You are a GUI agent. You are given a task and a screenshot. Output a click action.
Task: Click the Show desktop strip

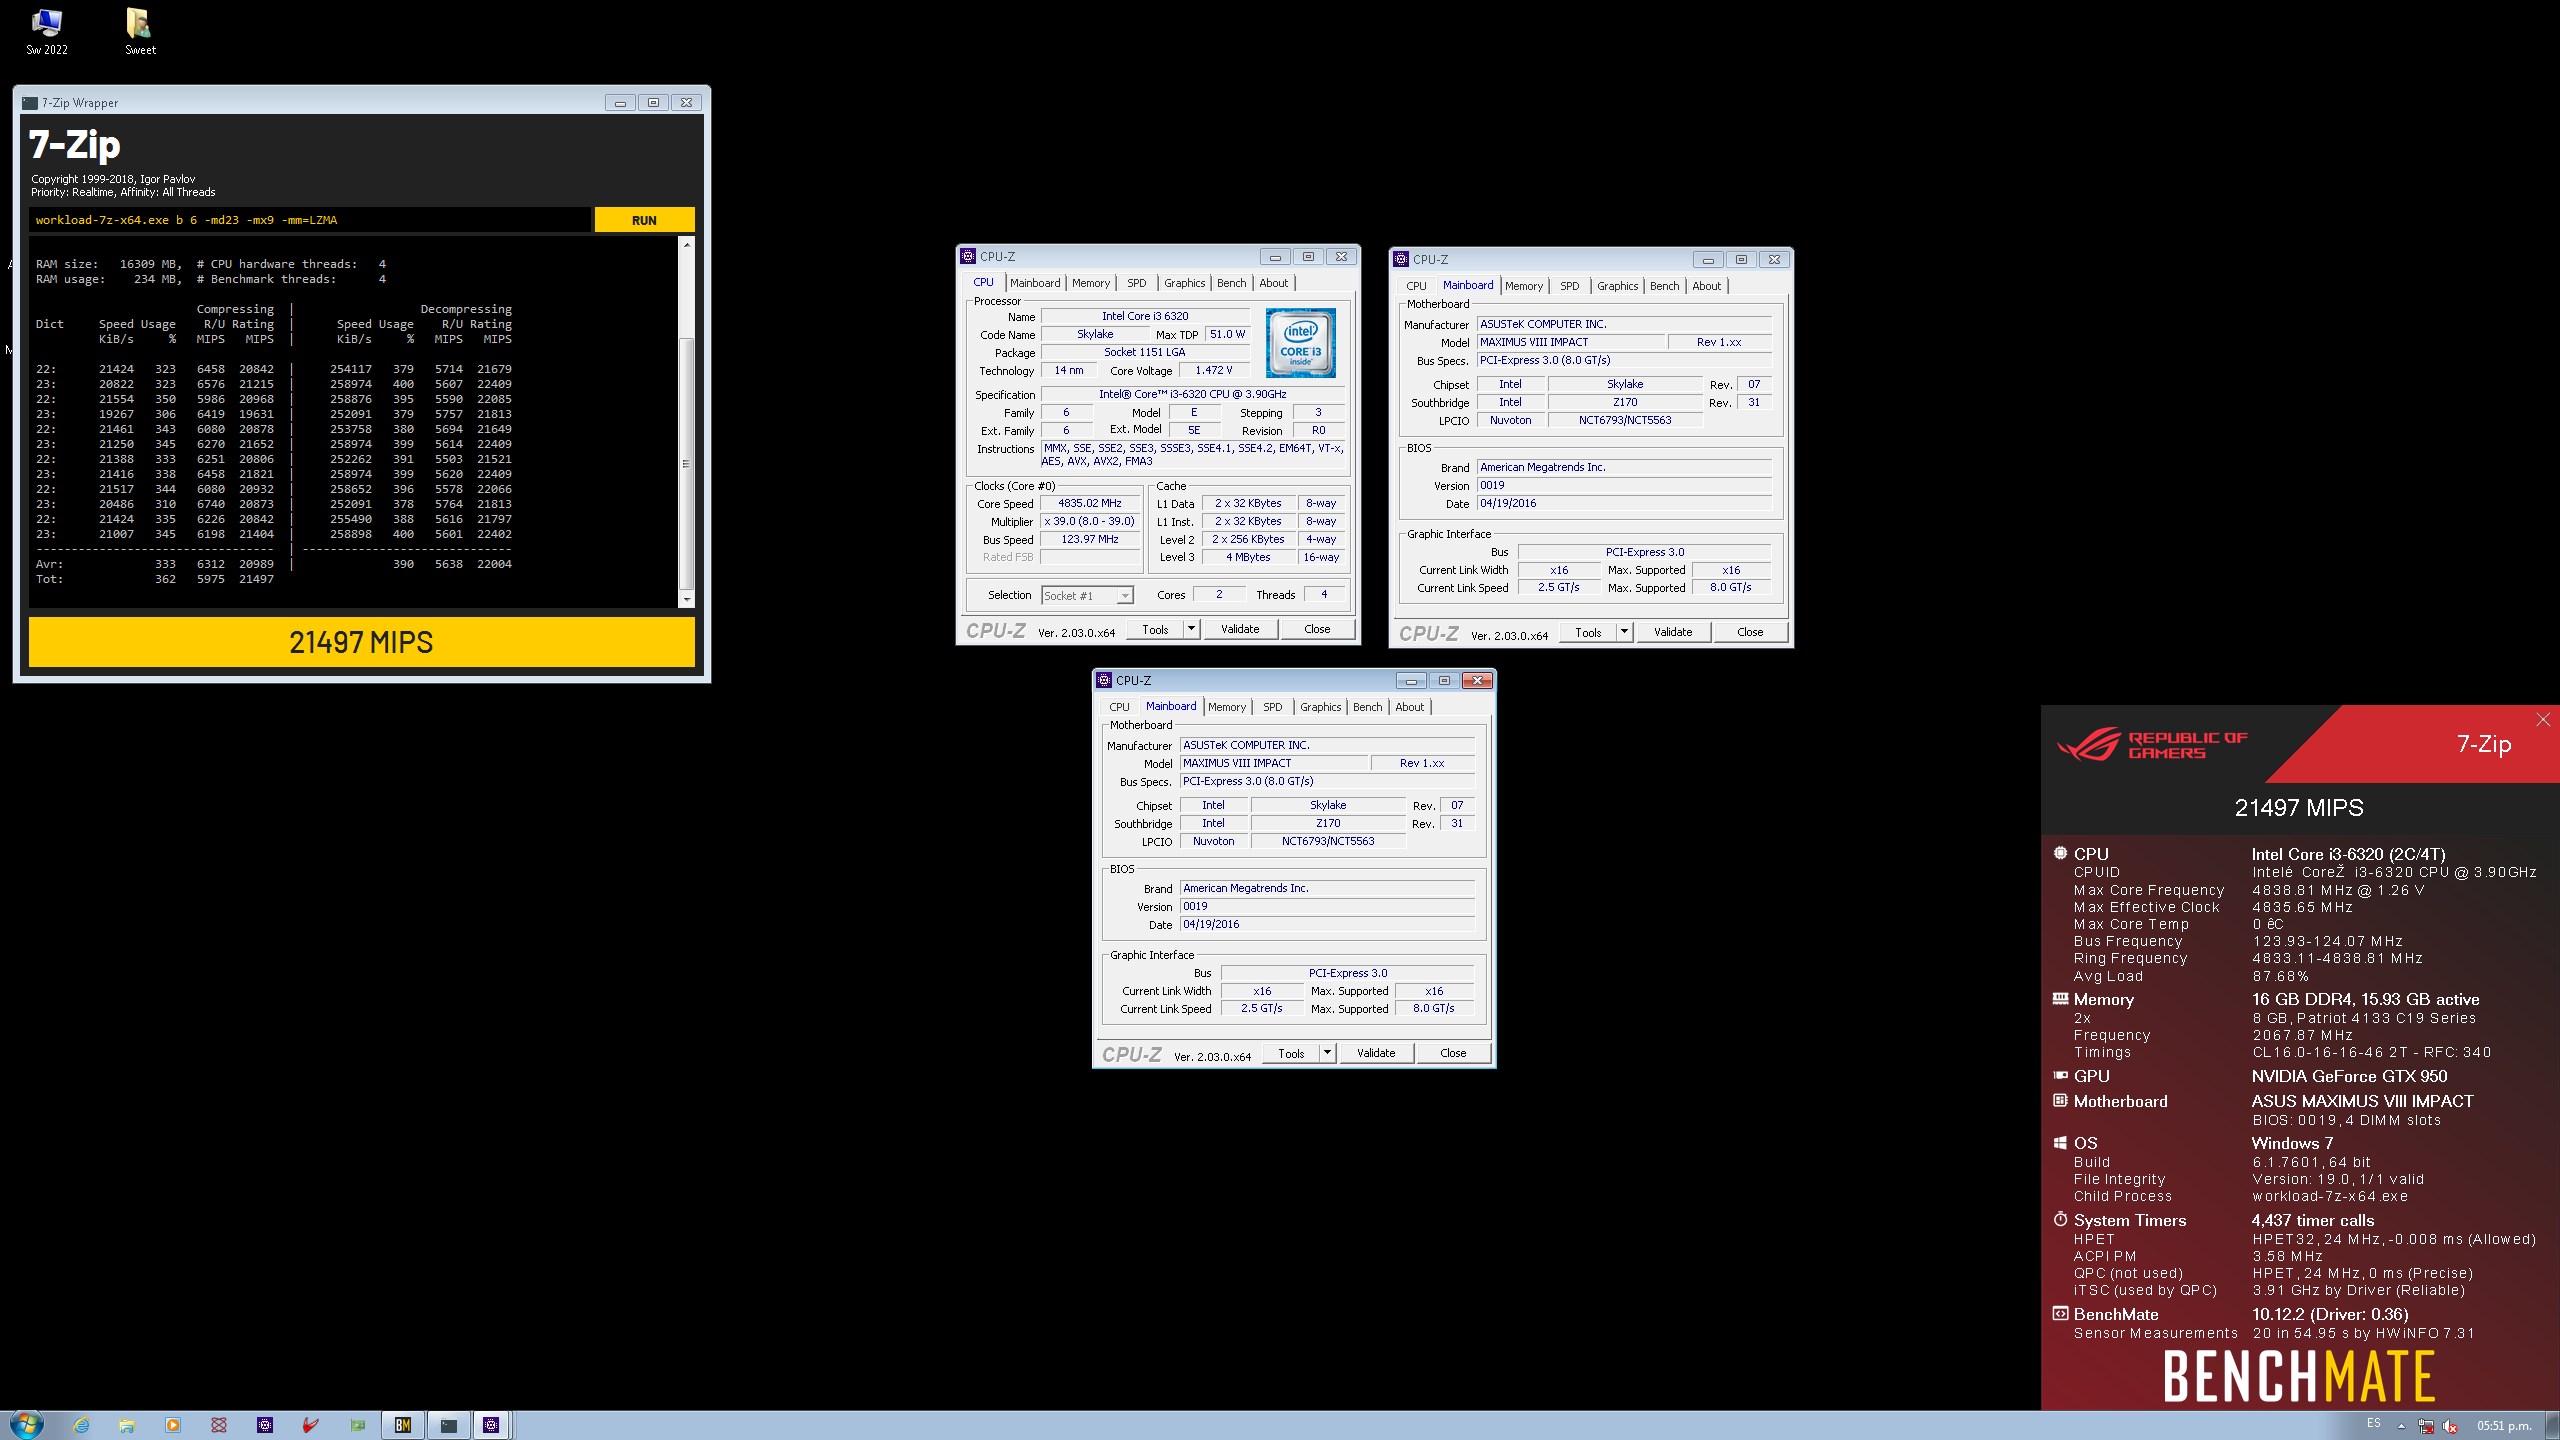[x=2552, y=1425]
